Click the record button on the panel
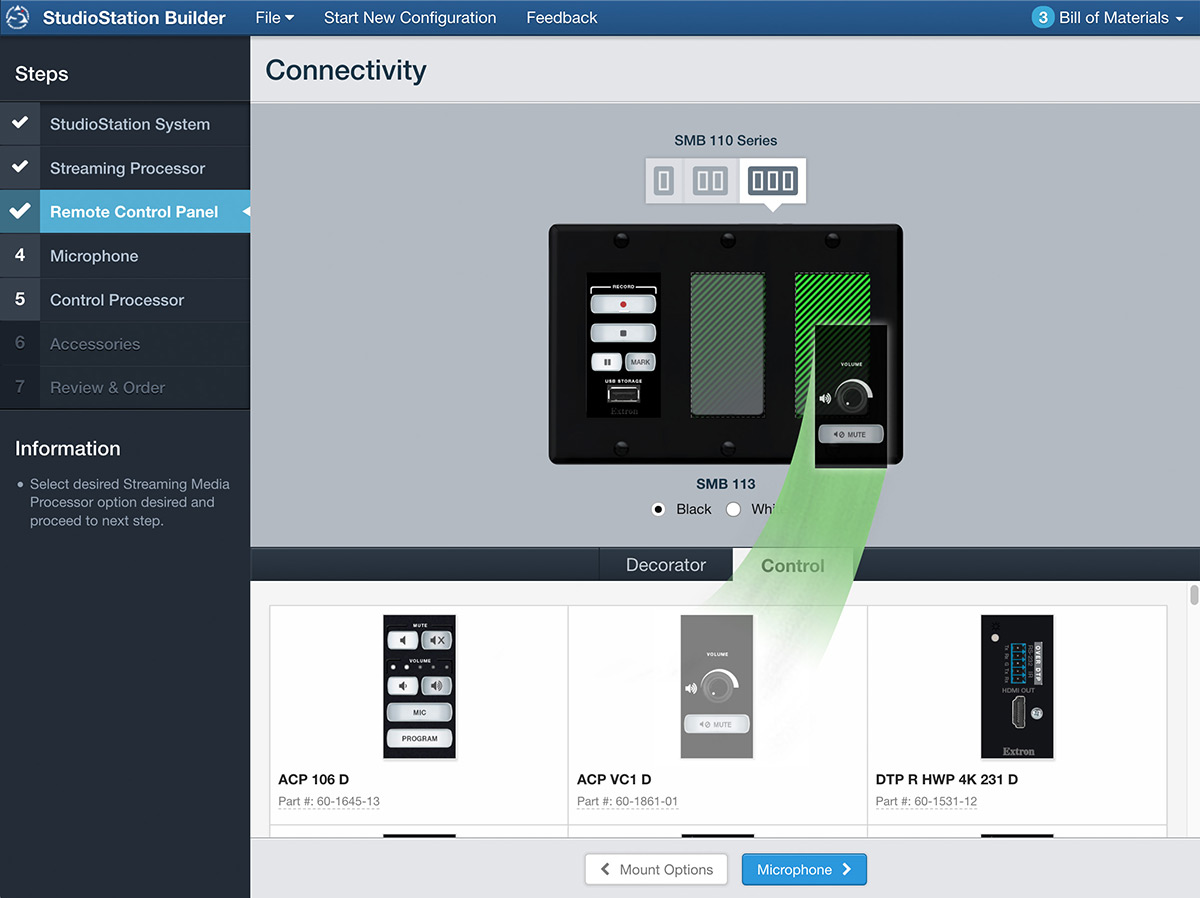Viewport: 1200px width, 898px height. 623,303
